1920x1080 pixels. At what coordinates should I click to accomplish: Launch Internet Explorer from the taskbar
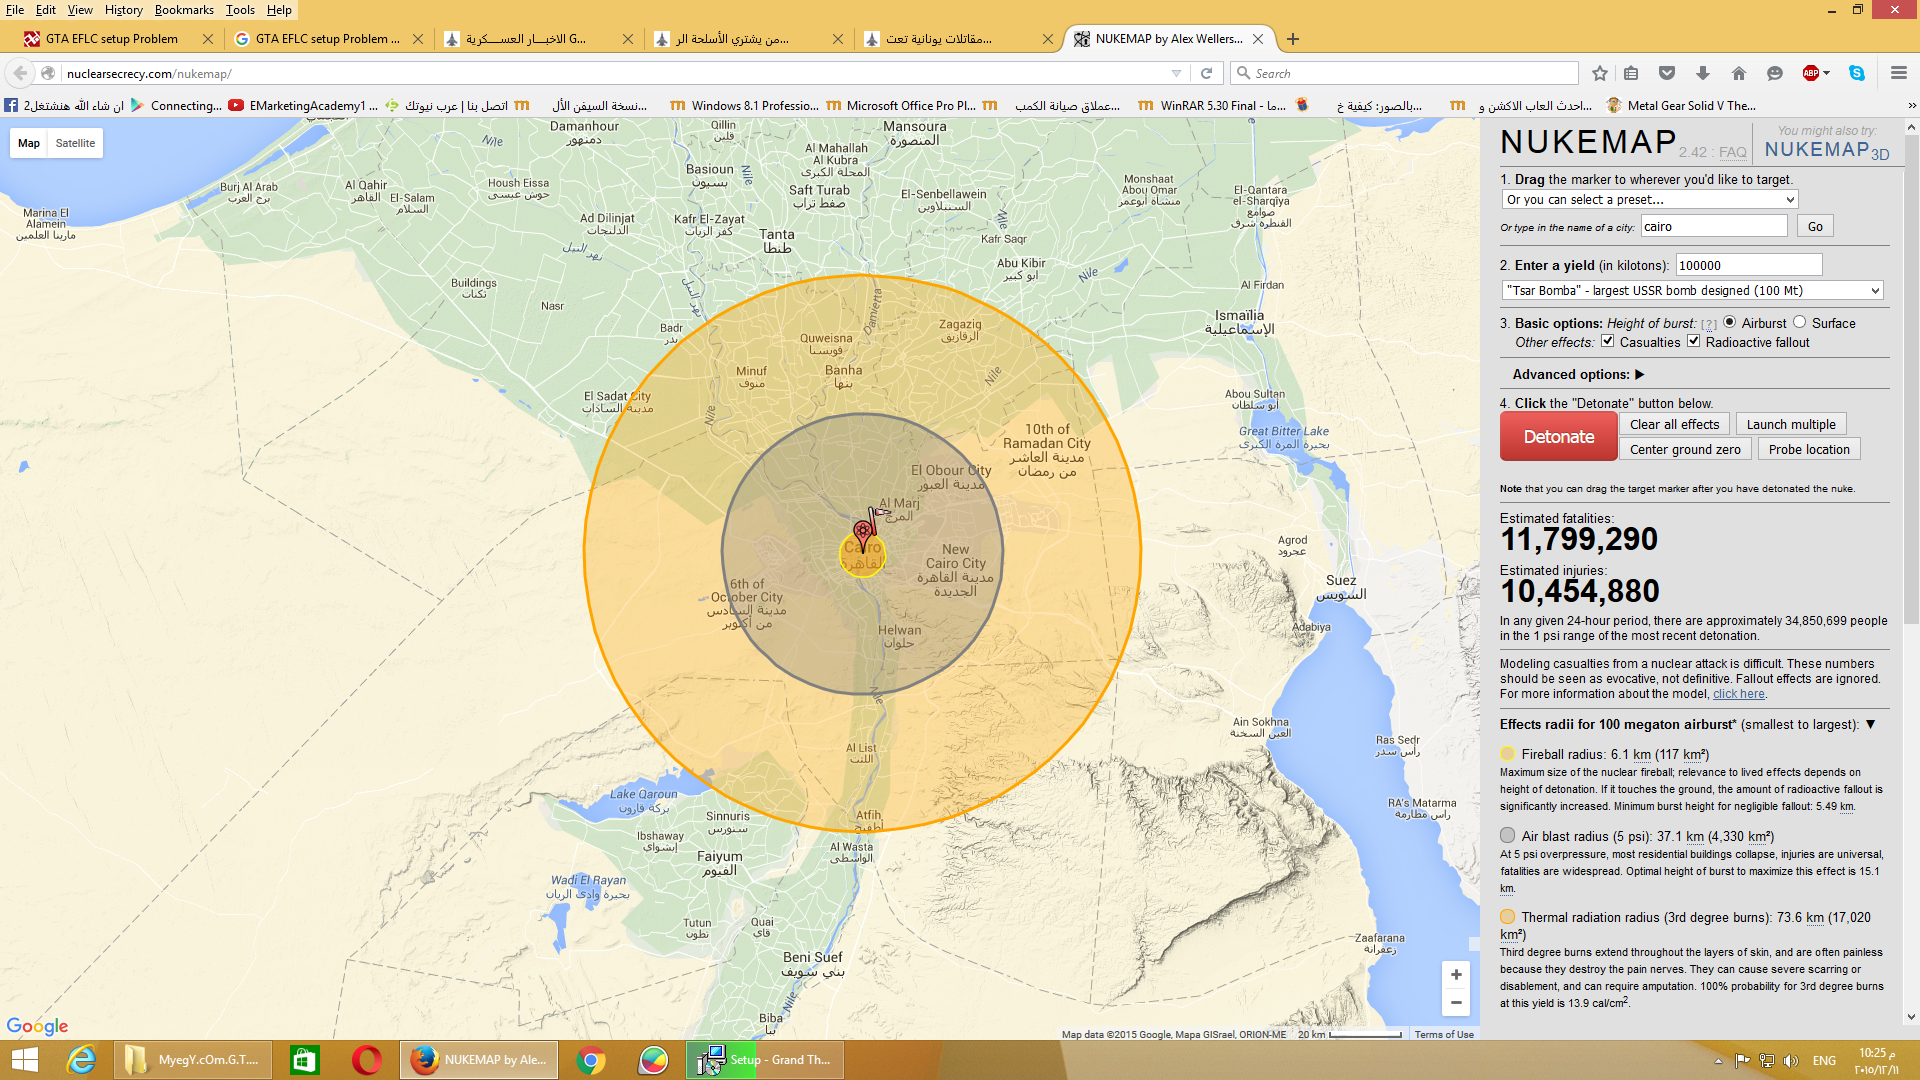(x=81, y=1060)
